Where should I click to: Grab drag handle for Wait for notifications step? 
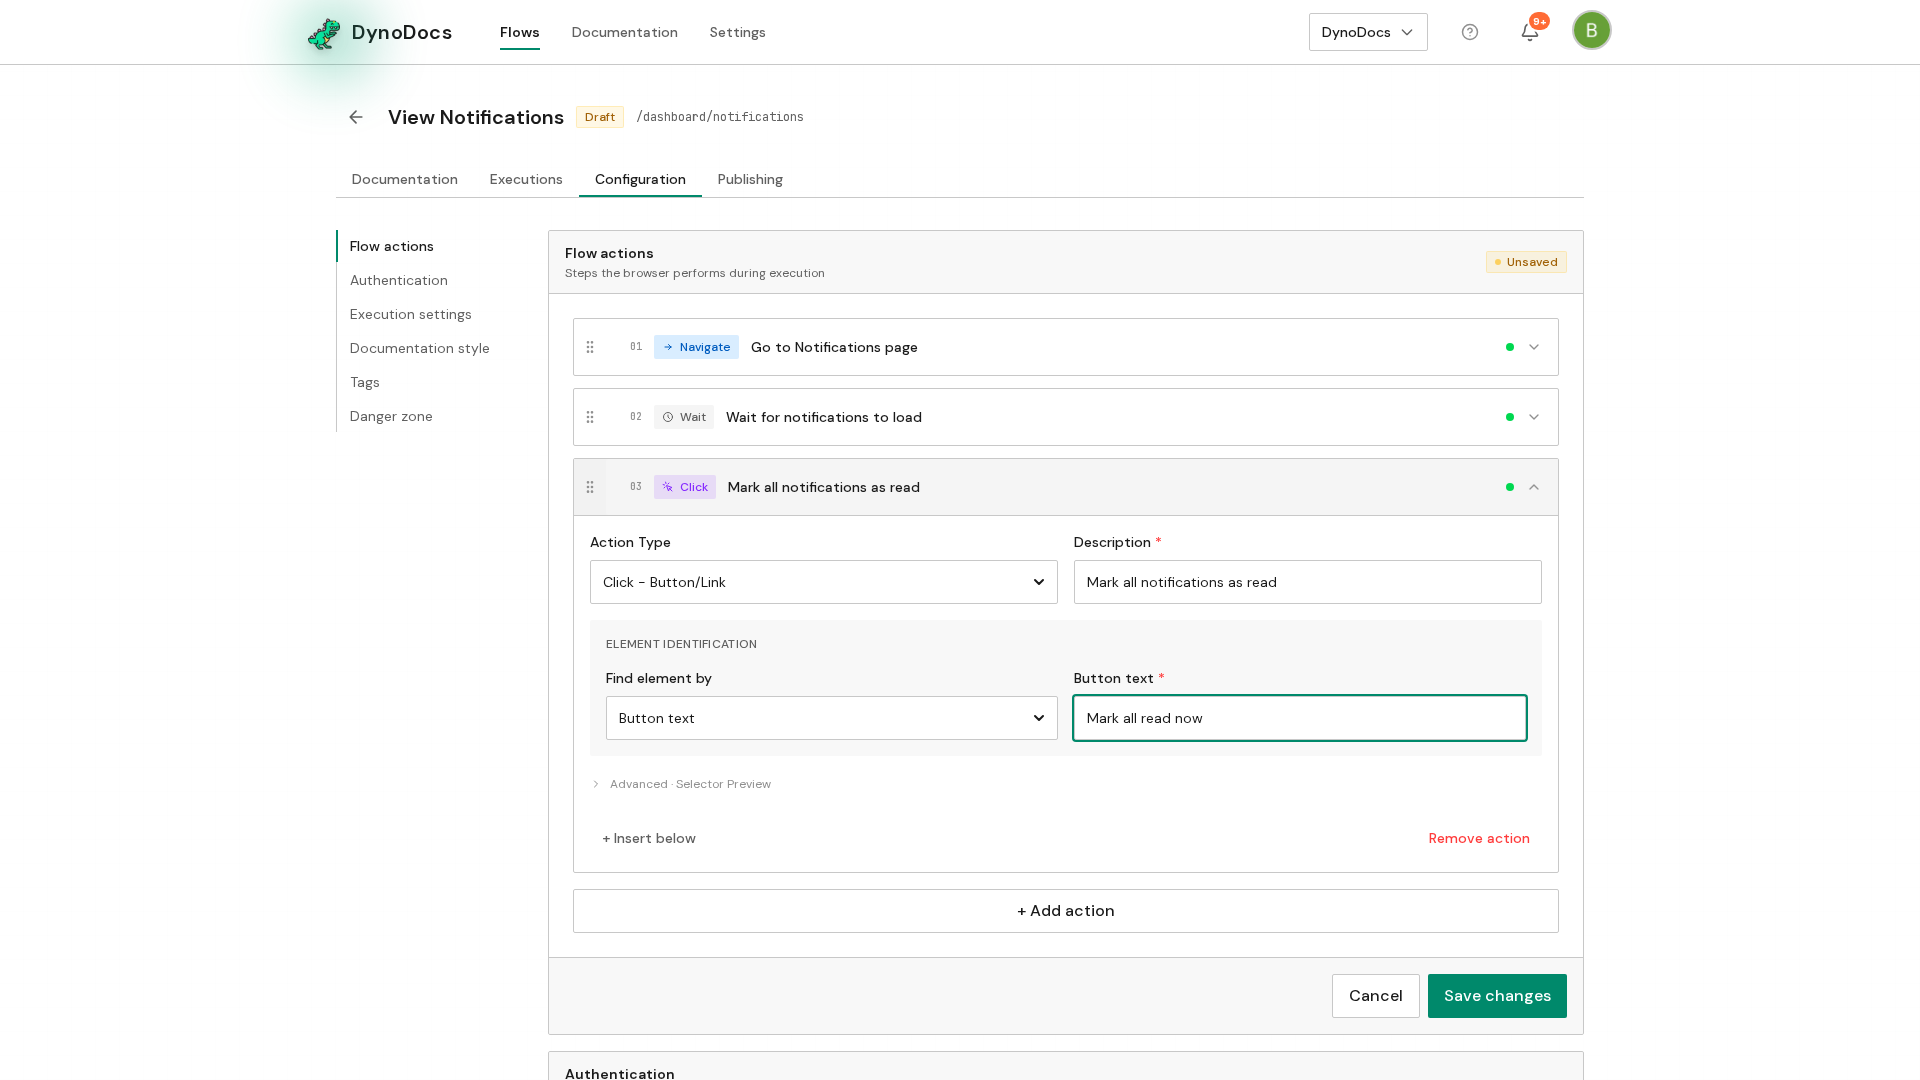pos(590,417)
